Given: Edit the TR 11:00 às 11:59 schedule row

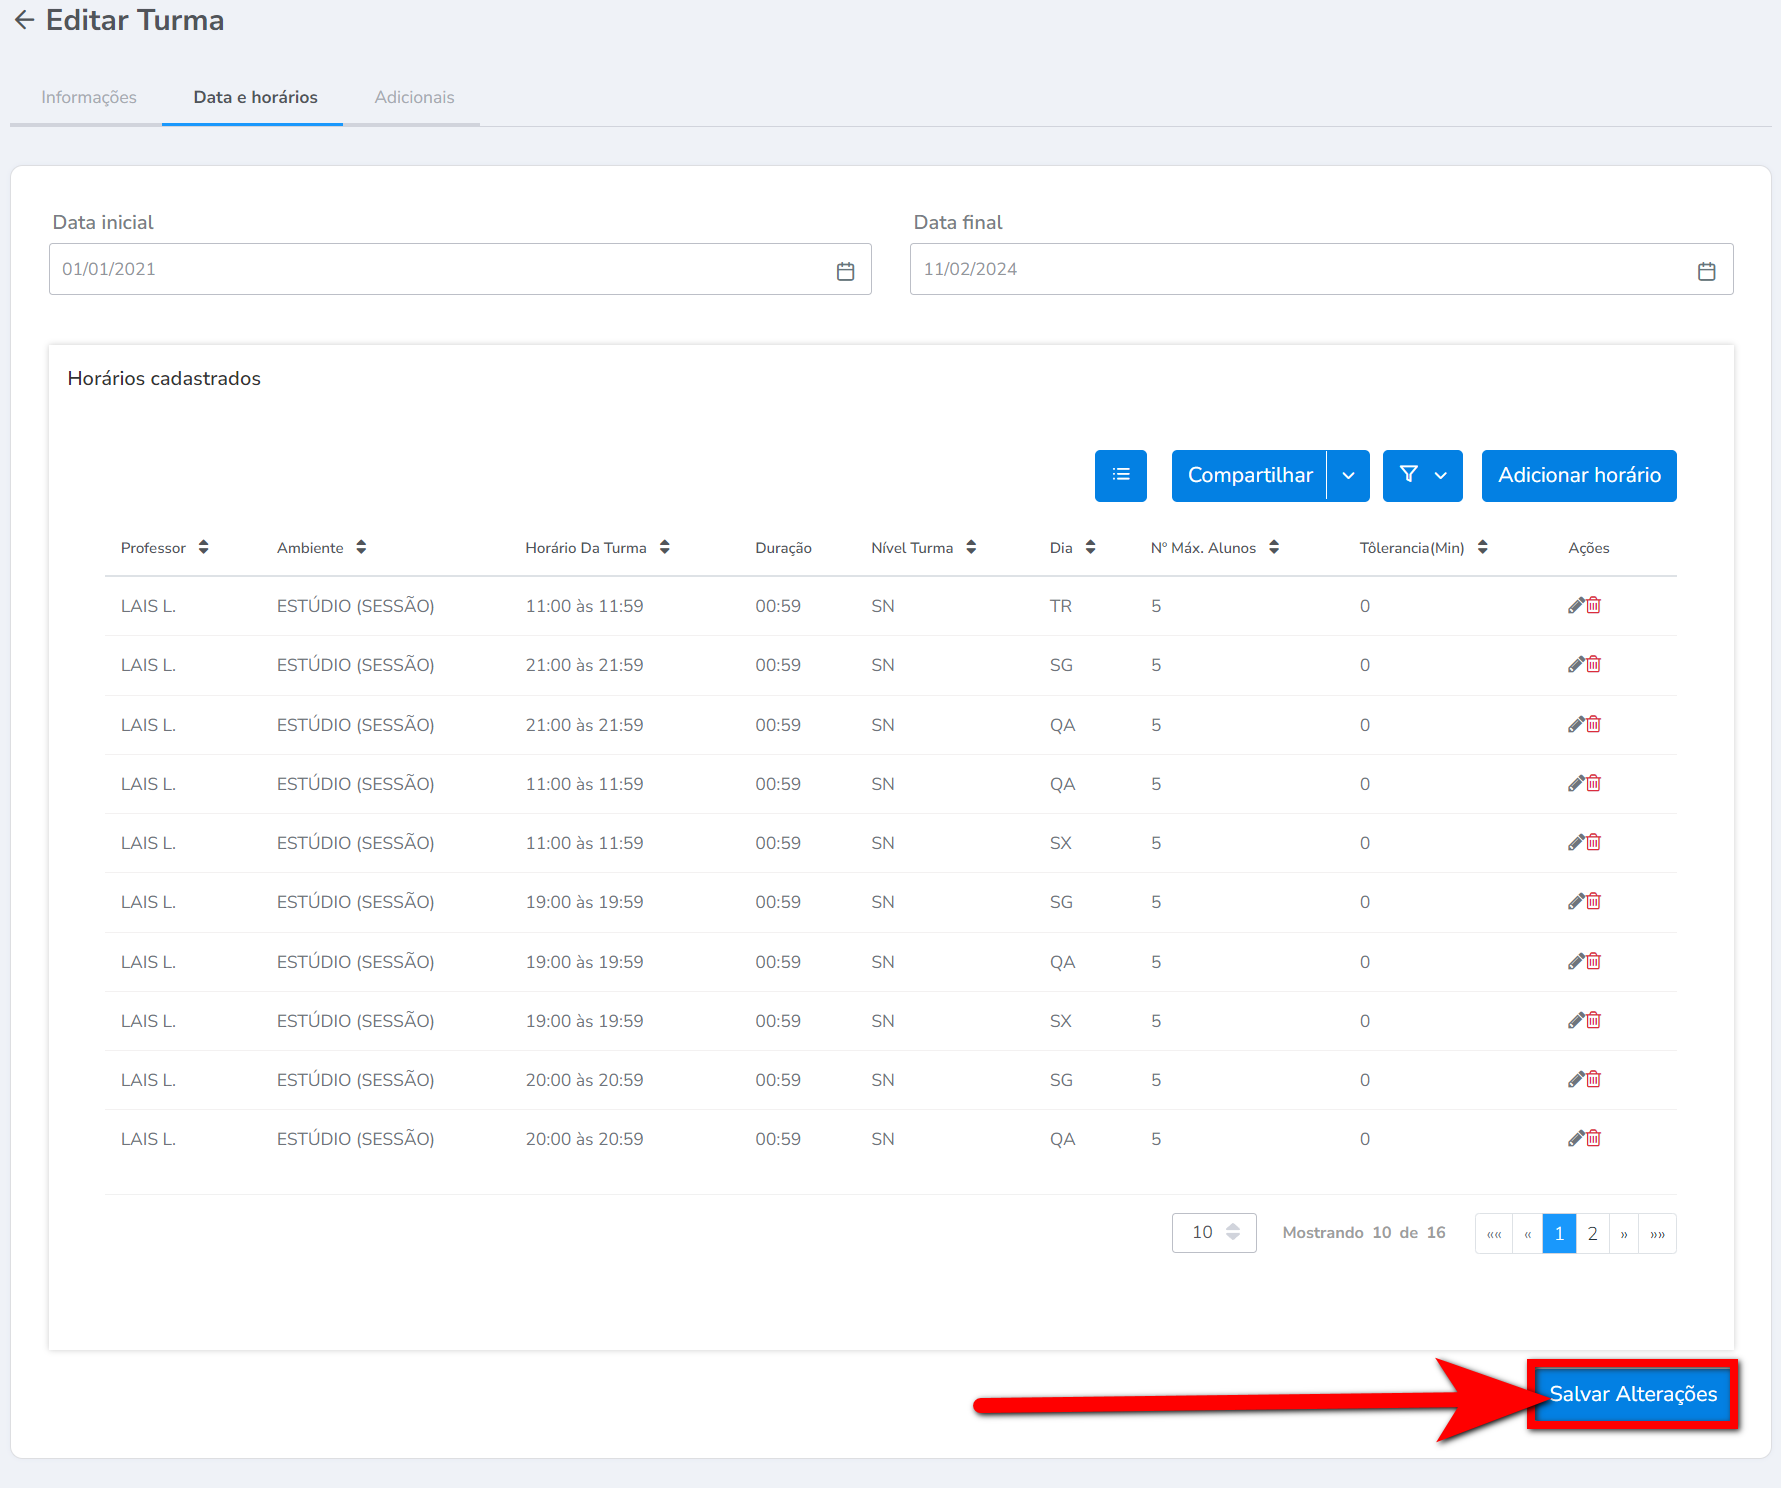Looking at the screenshot, I should tap(1576, 606).
